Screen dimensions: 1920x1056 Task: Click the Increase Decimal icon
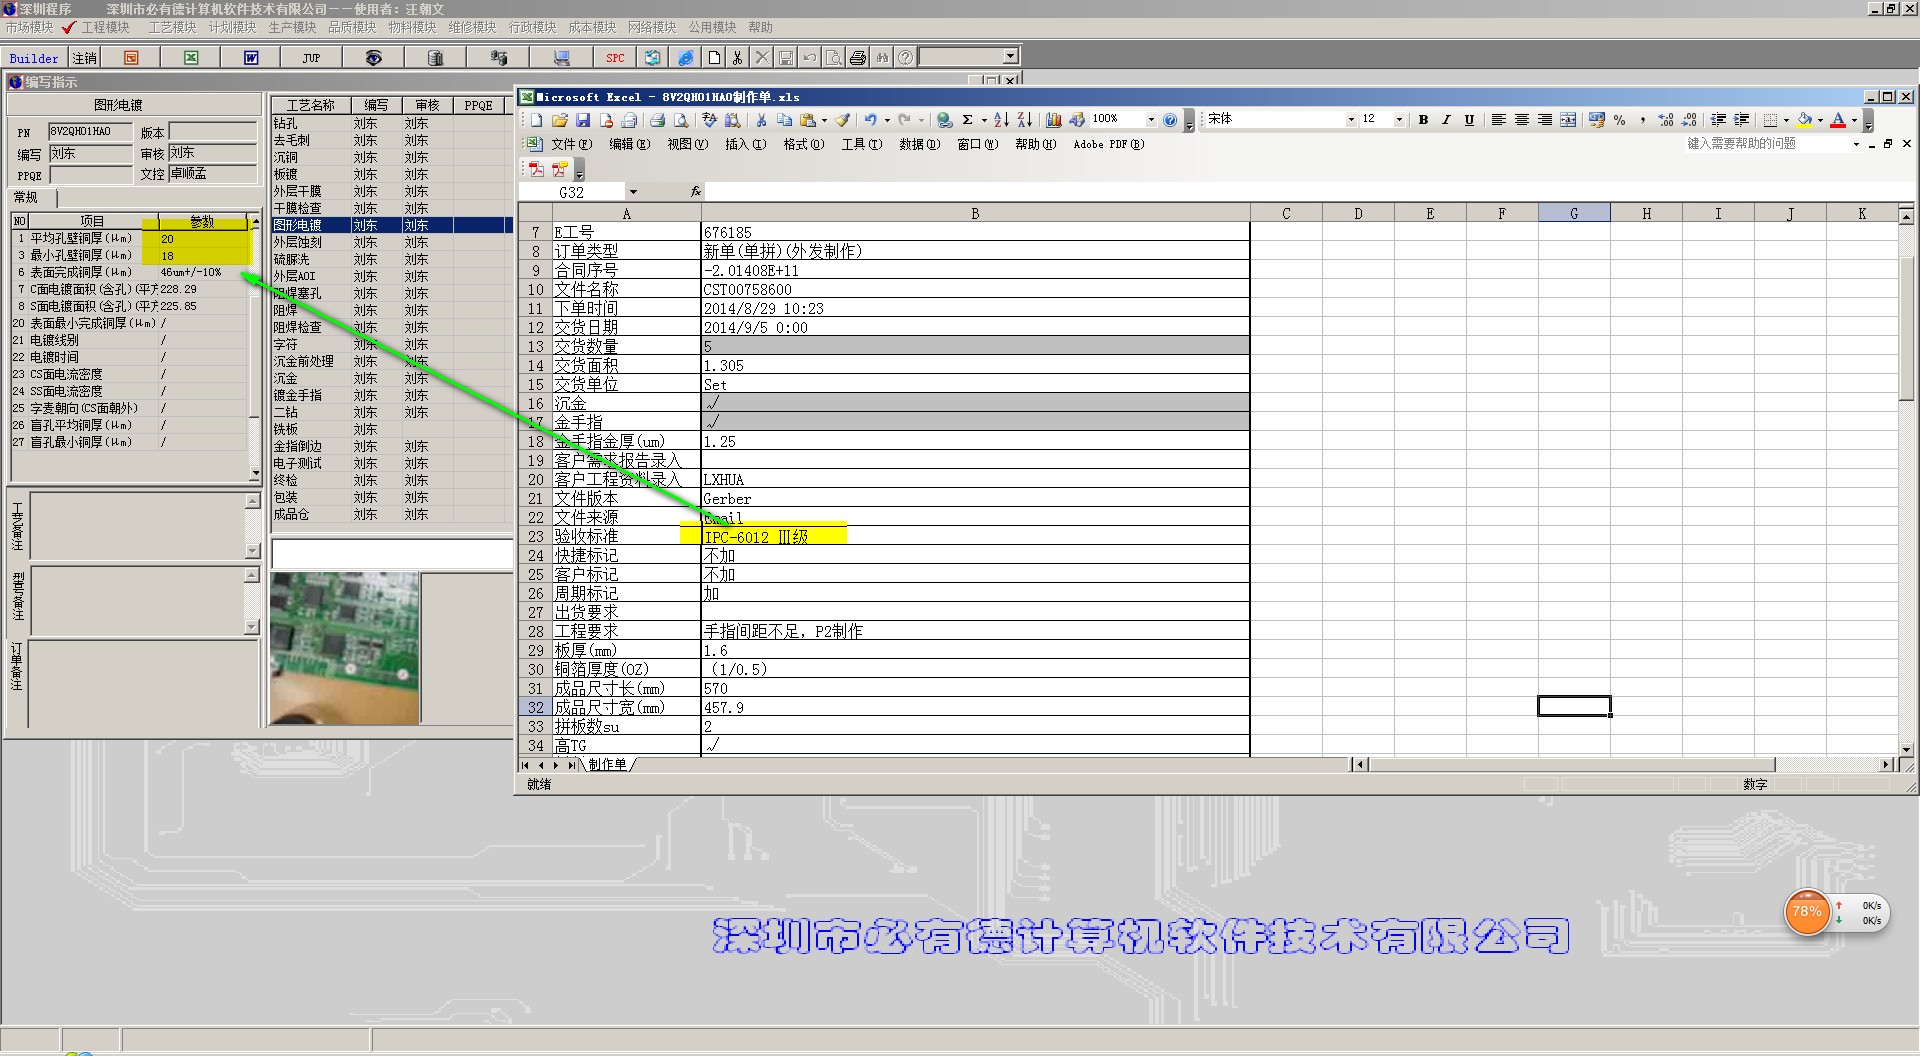(1666, 120)
